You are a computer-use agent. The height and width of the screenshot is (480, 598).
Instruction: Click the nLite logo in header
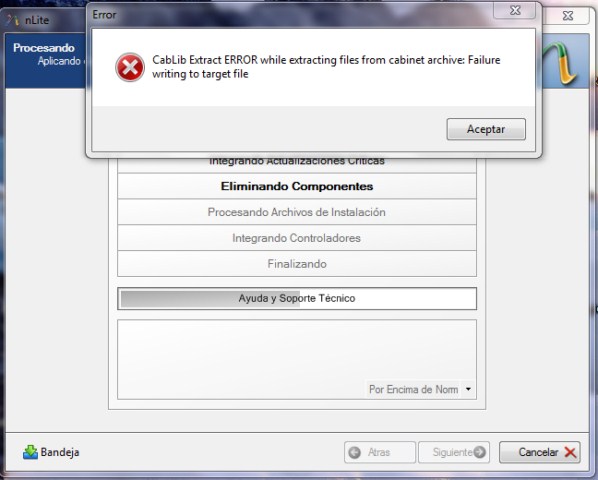(x=561, y=63)
